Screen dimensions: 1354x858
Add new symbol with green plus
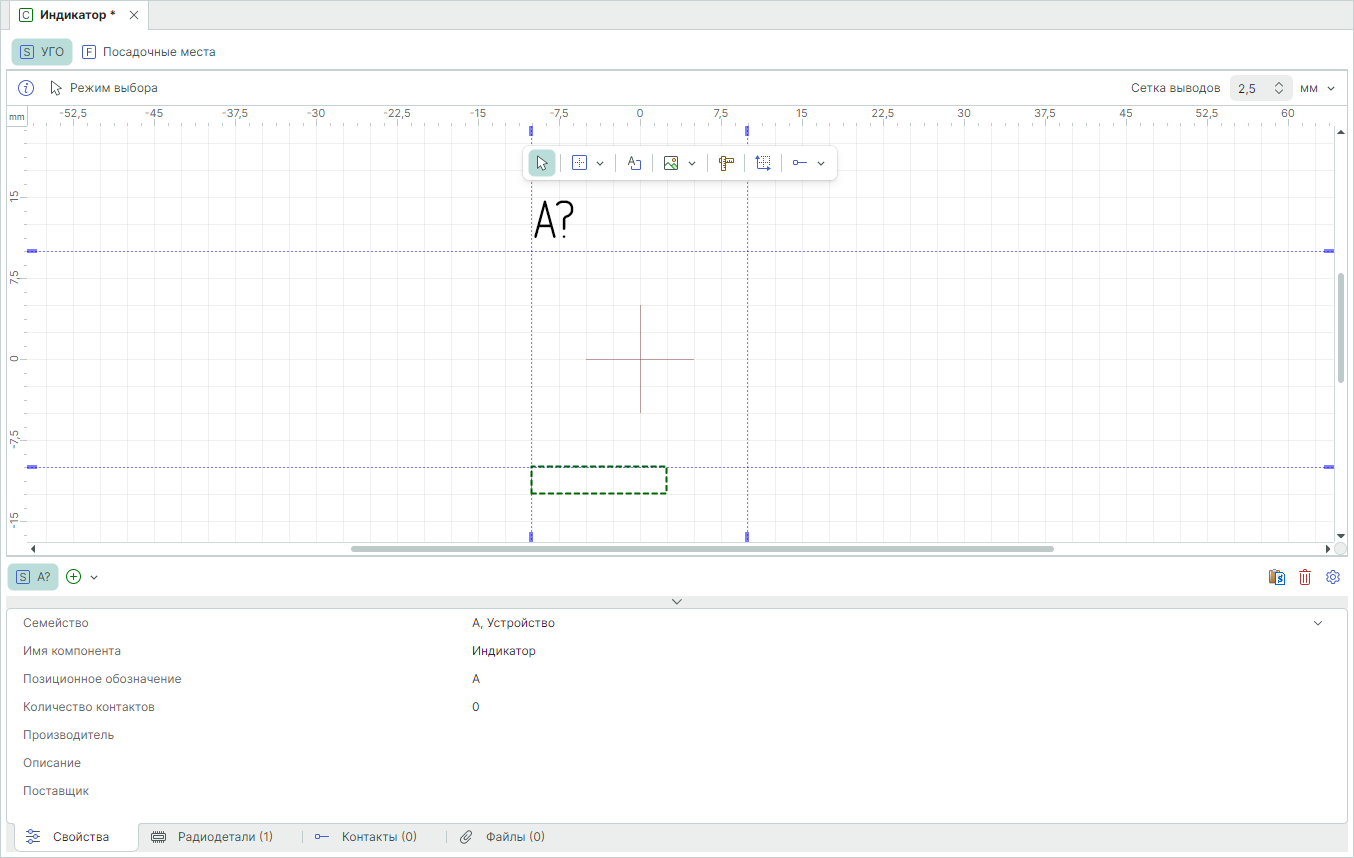(73, 577)
